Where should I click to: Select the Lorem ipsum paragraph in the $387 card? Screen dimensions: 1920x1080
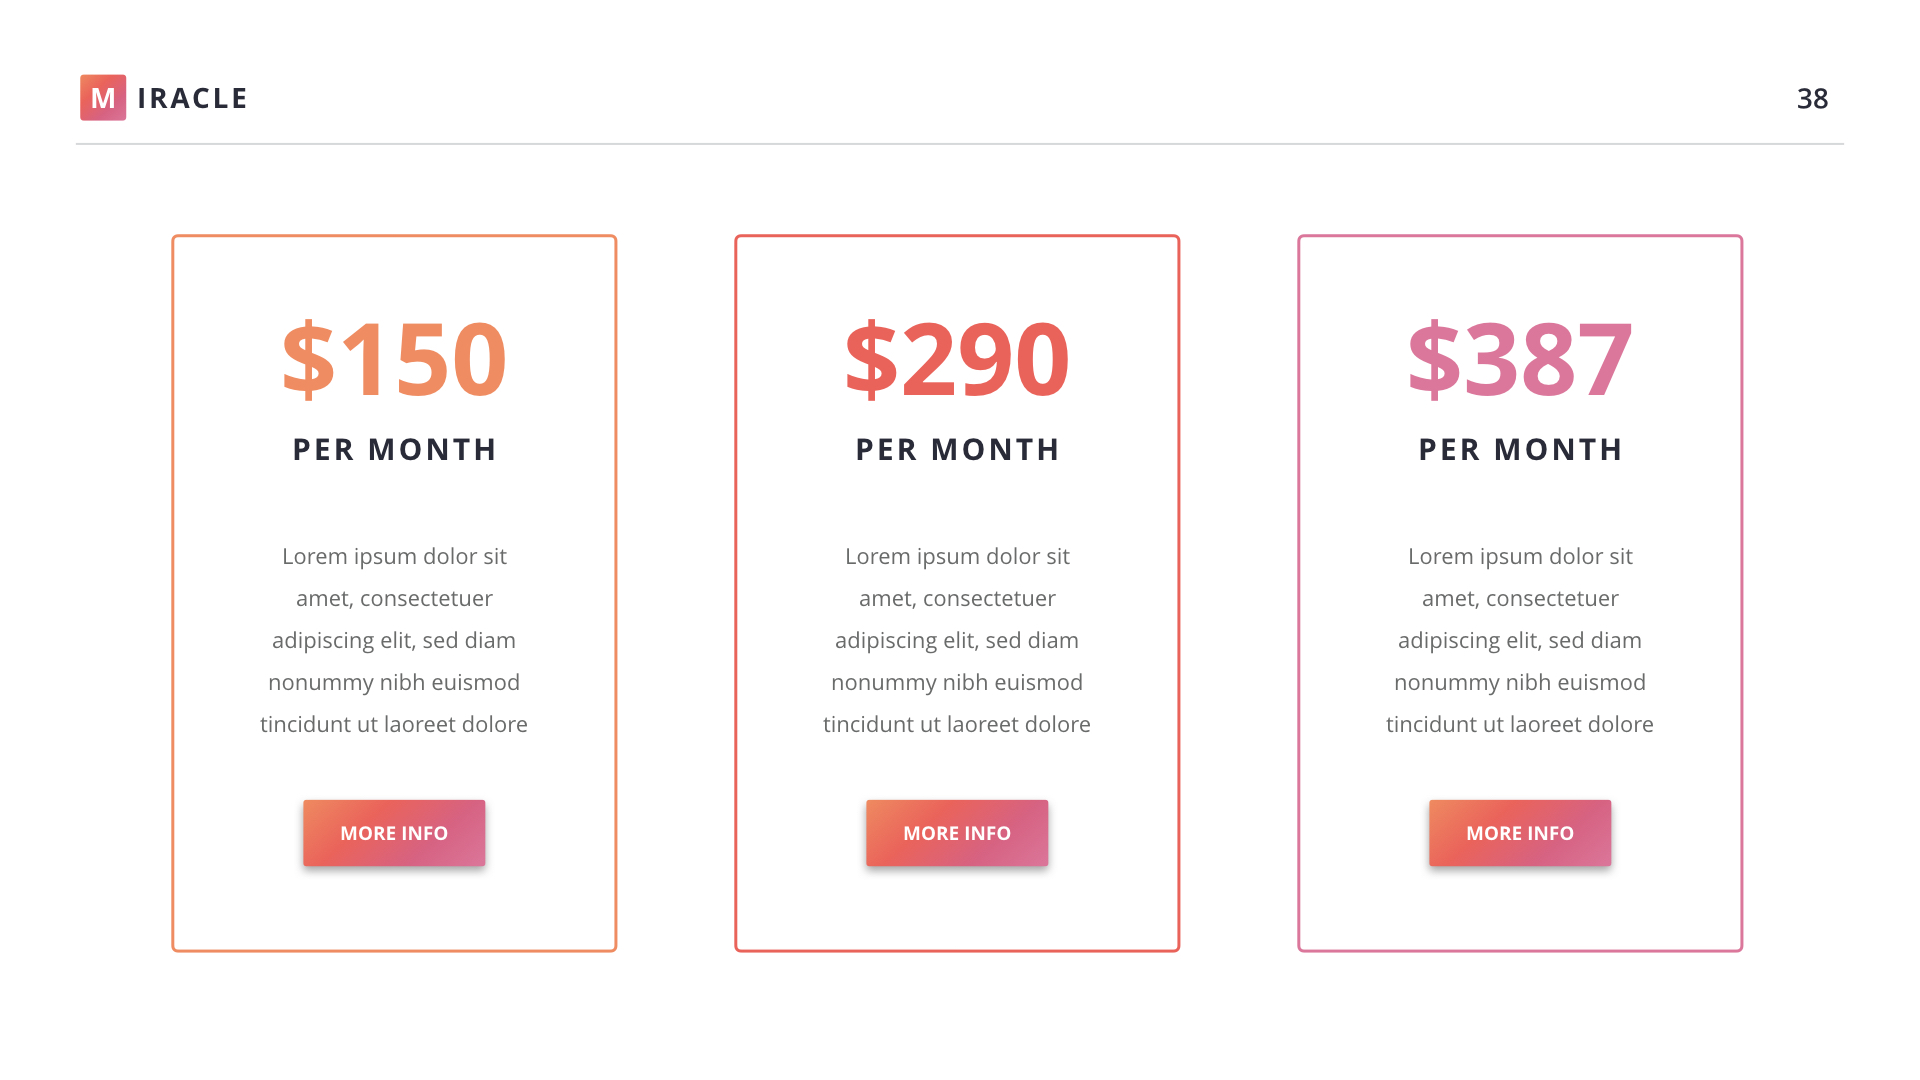[1520, 640]
